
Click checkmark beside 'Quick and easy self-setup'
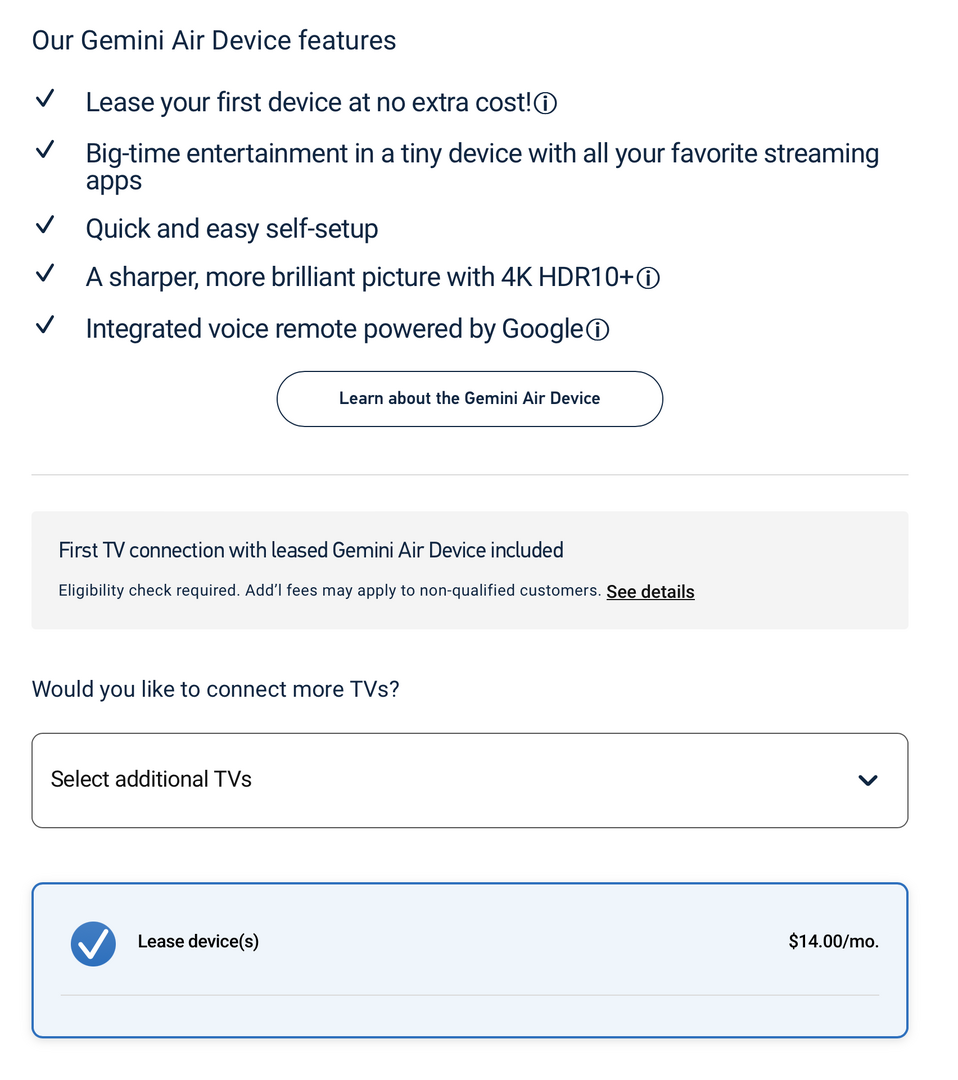coord(44,225)
